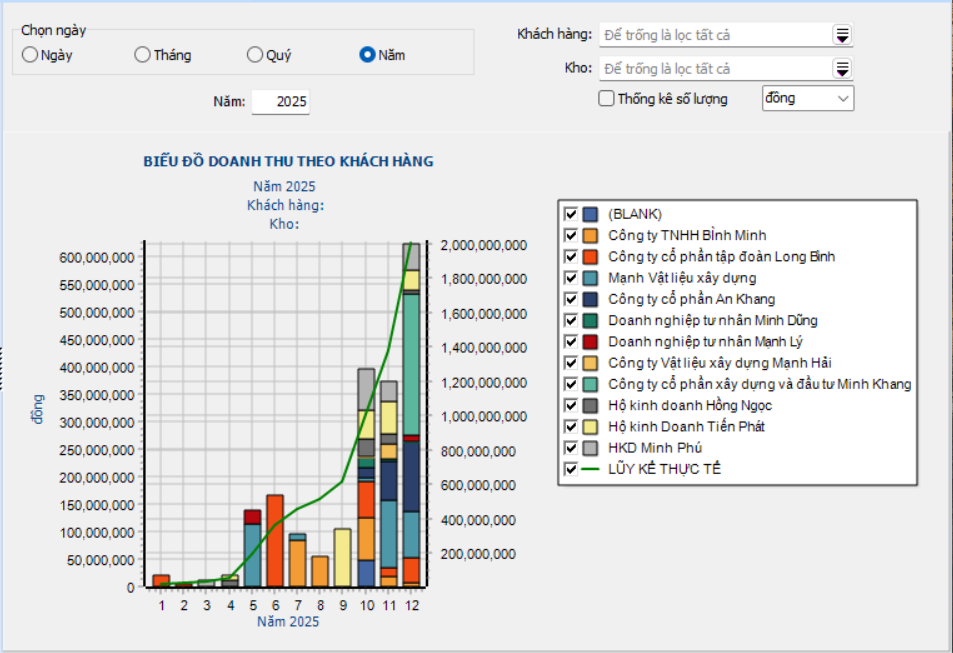This screenshot has height=653, width=953.
Task: Open the Kho filter list icon
Action: click(x=842, y=69)
